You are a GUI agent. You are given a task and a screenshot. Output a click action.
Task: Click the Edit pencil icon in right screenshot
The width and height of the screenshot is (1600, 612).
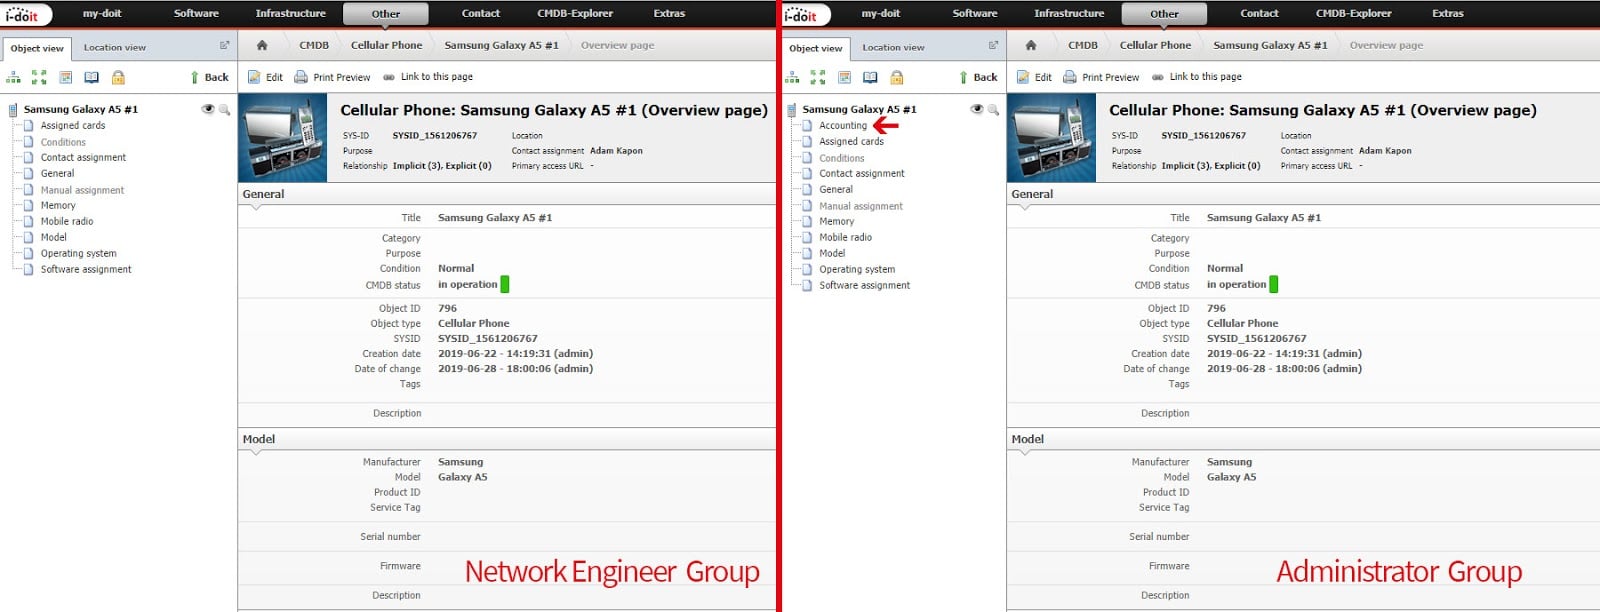click(x=1023, y=77)
